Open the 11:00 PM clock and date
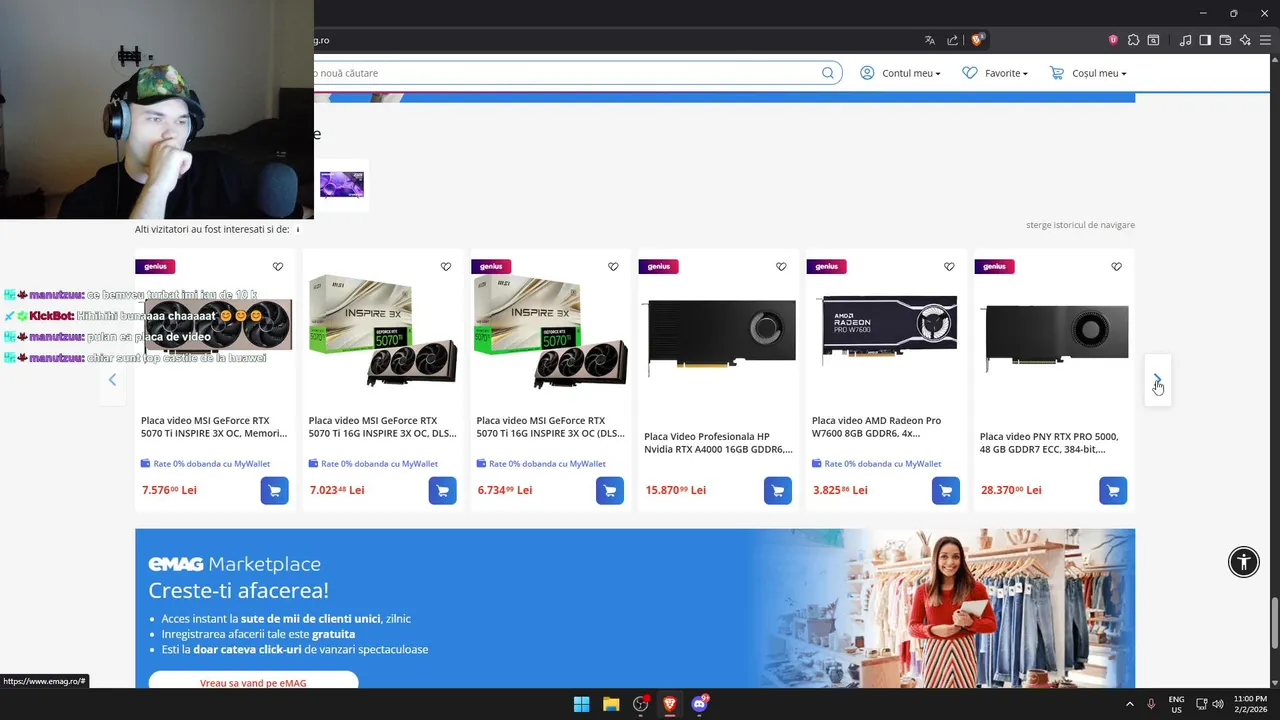This screenshot has width=1280, height=720. (1250, 704)
